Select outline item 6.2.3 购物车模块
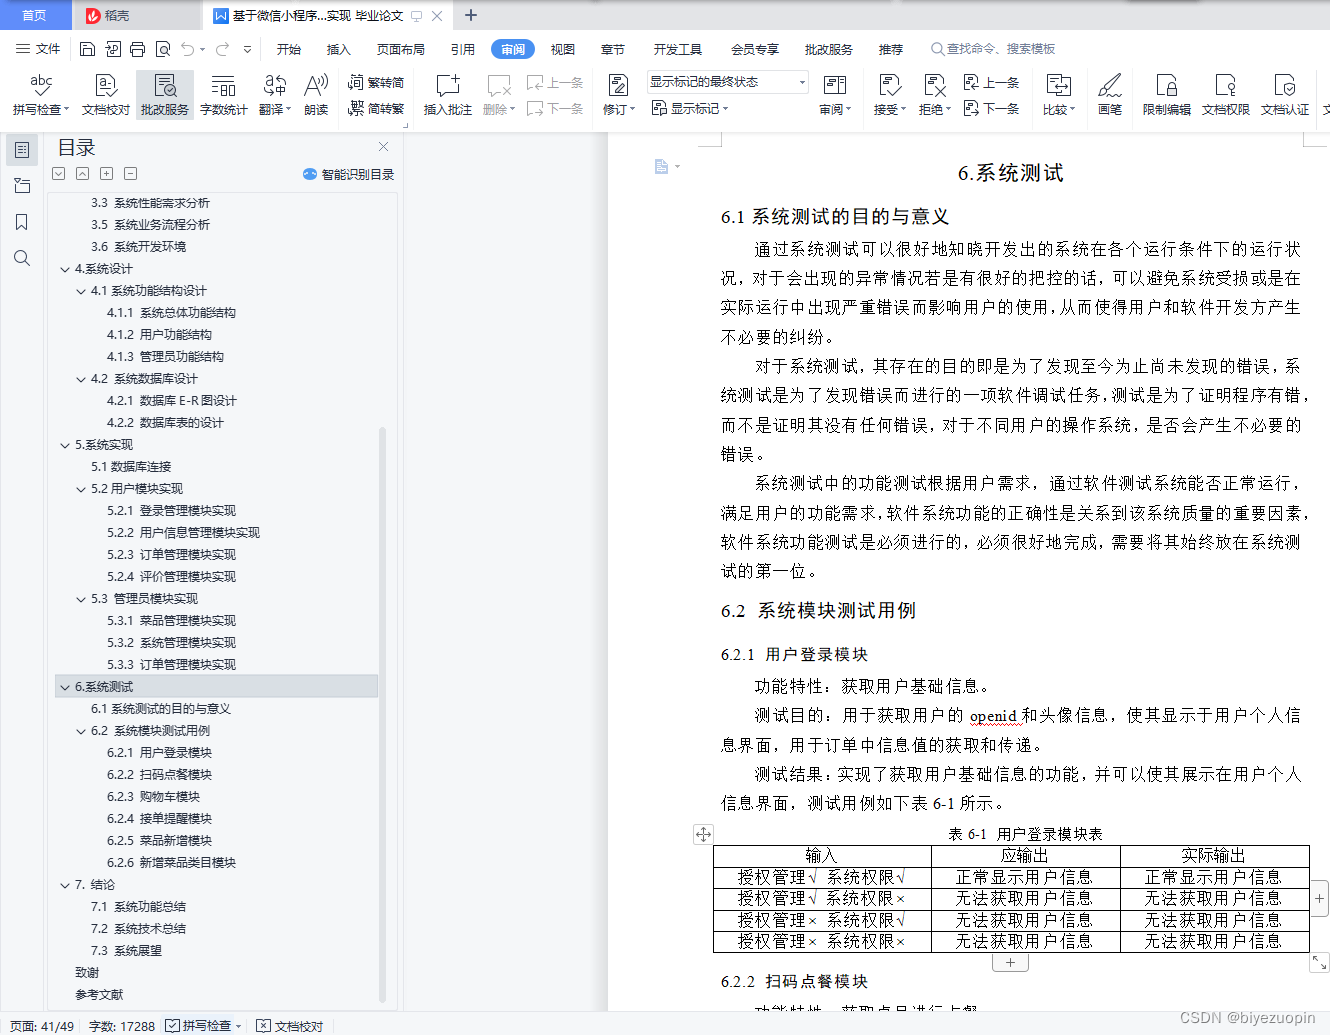 point(153,797)
